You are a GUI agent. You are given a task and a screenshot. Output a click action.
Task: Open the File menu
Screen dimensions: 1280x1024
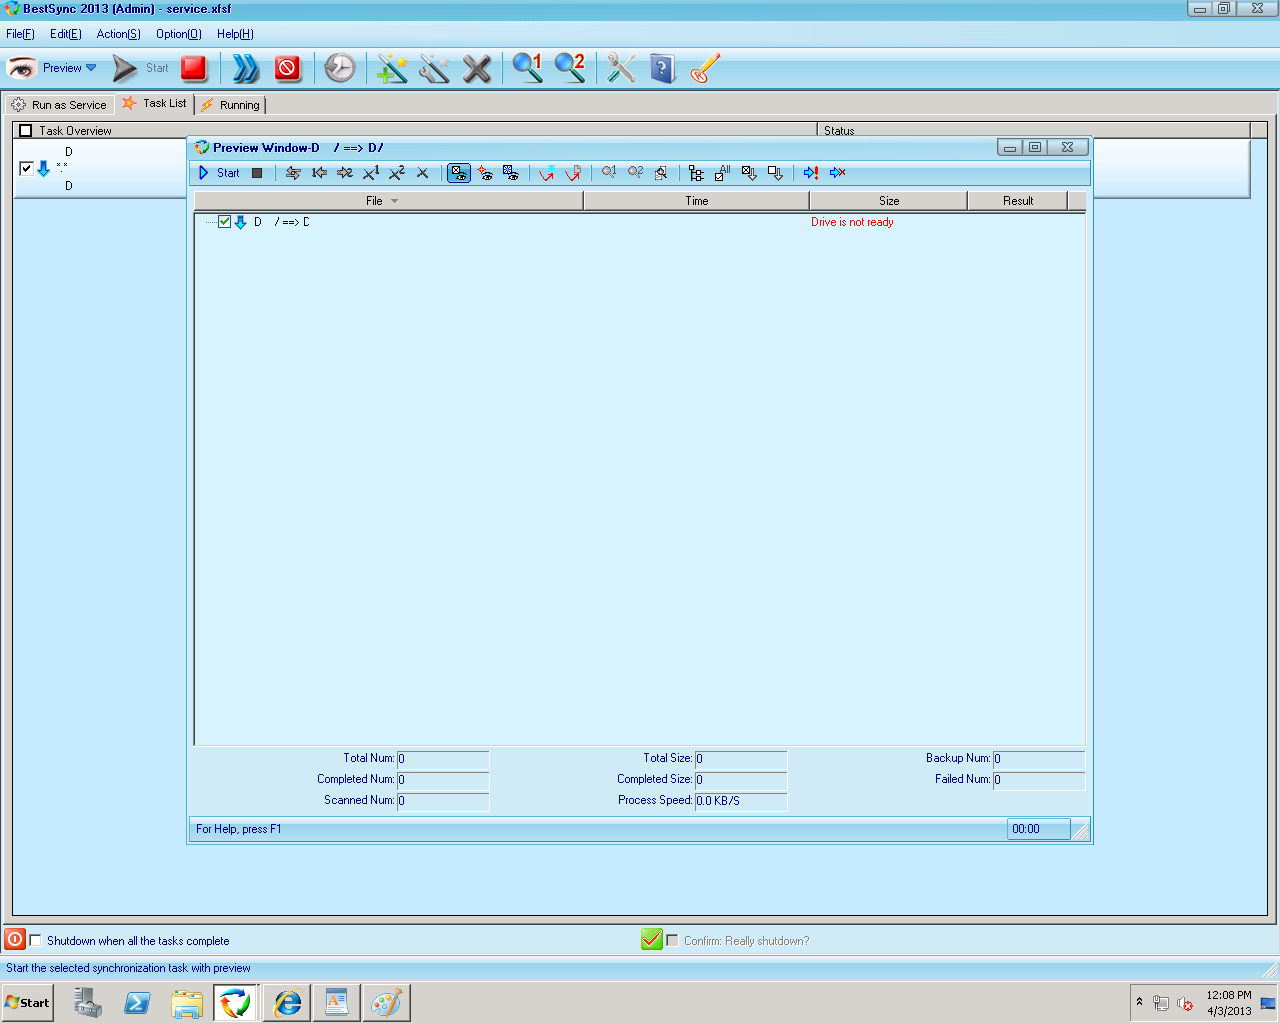(x=20, y=34)
